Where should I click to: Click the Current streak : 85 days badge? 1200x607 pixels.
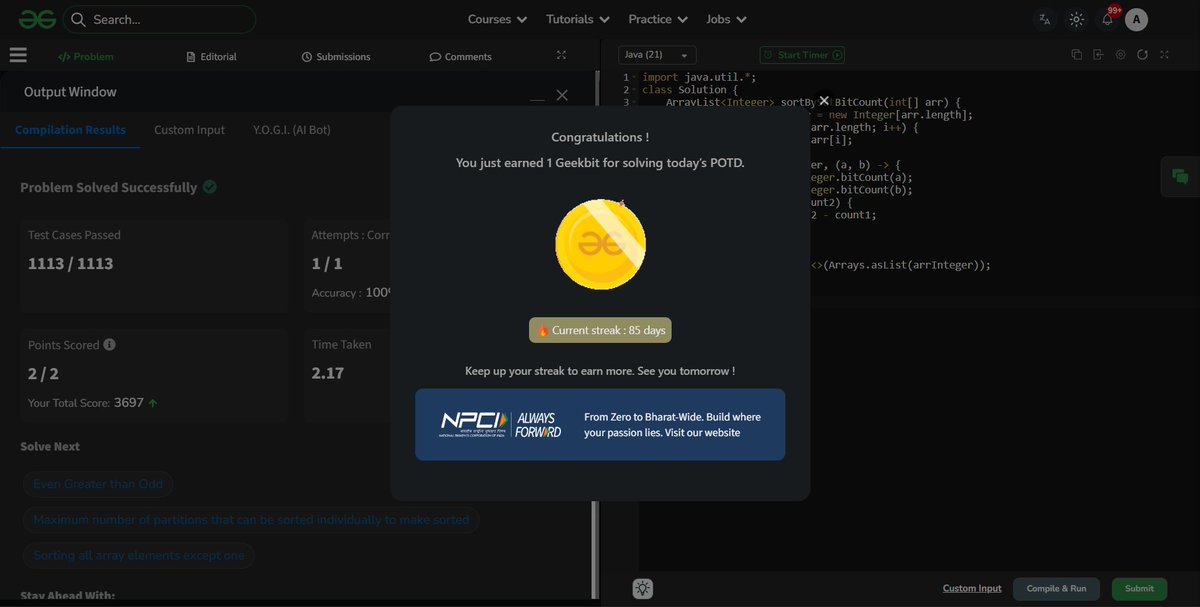pos(600,330)
